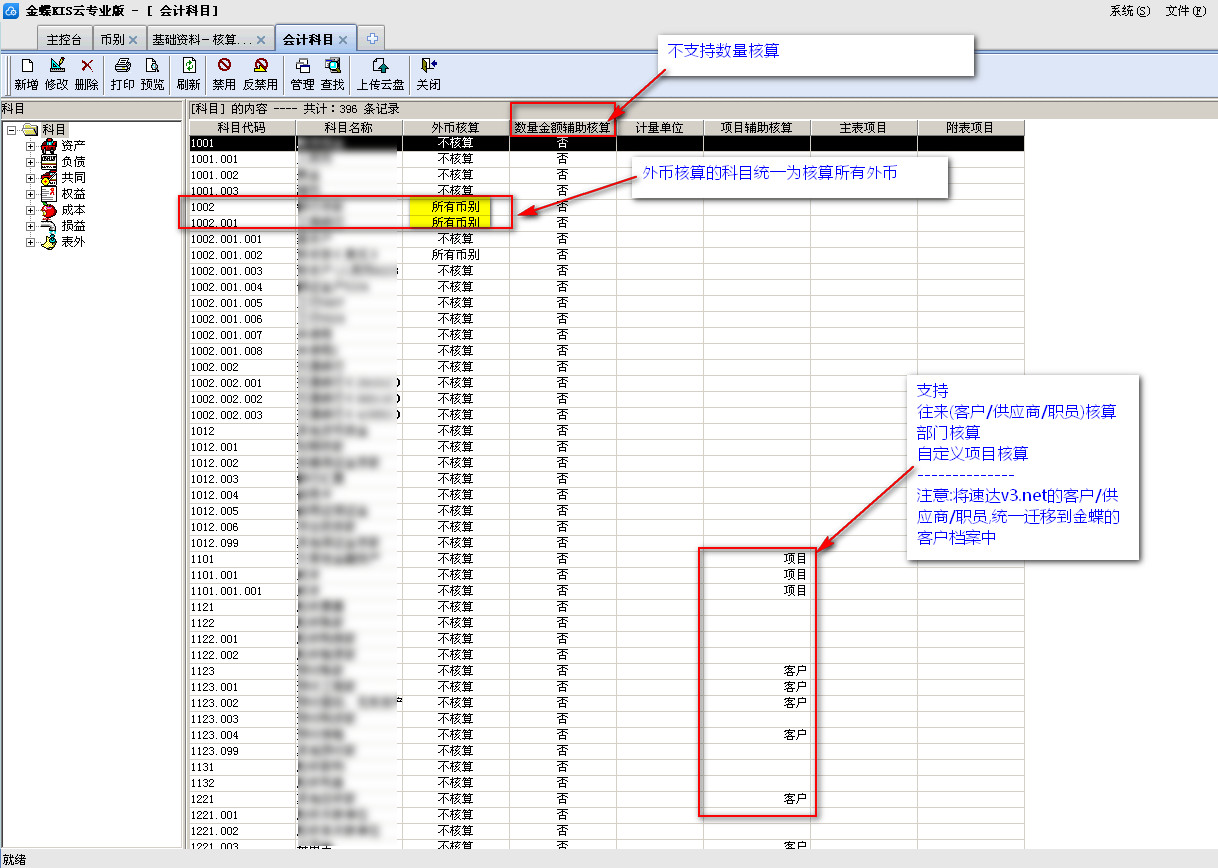Close the 币别 tab
Viewport: 1218px width, 868px height.
(133, 40)
